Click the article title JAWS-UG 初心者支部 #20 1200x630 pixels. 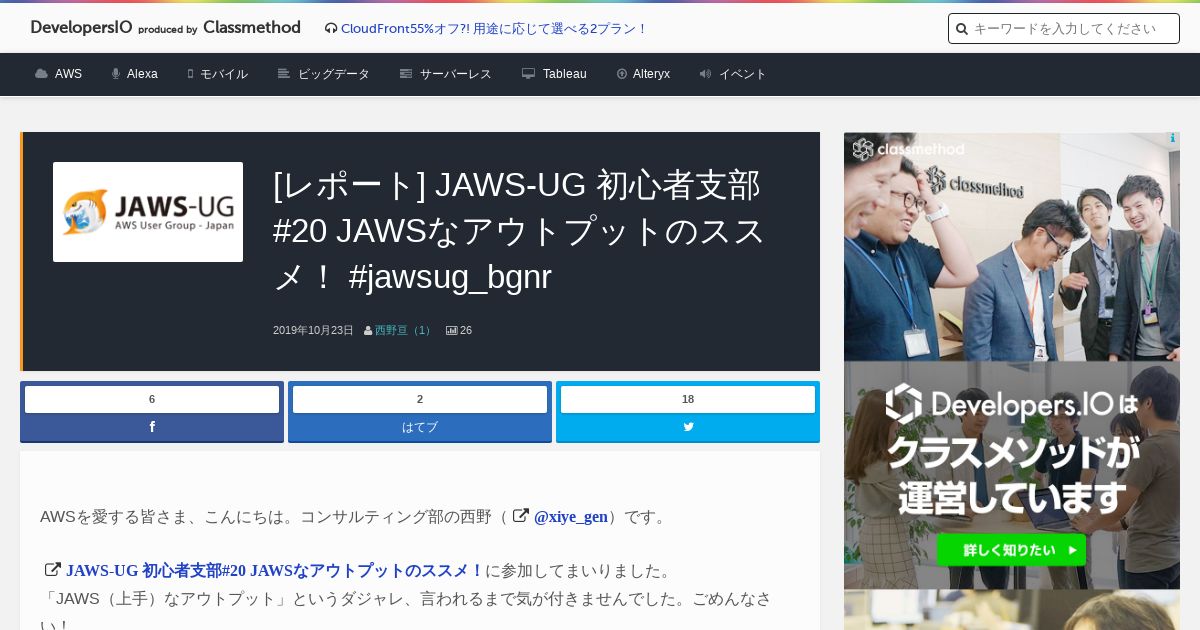519,231
